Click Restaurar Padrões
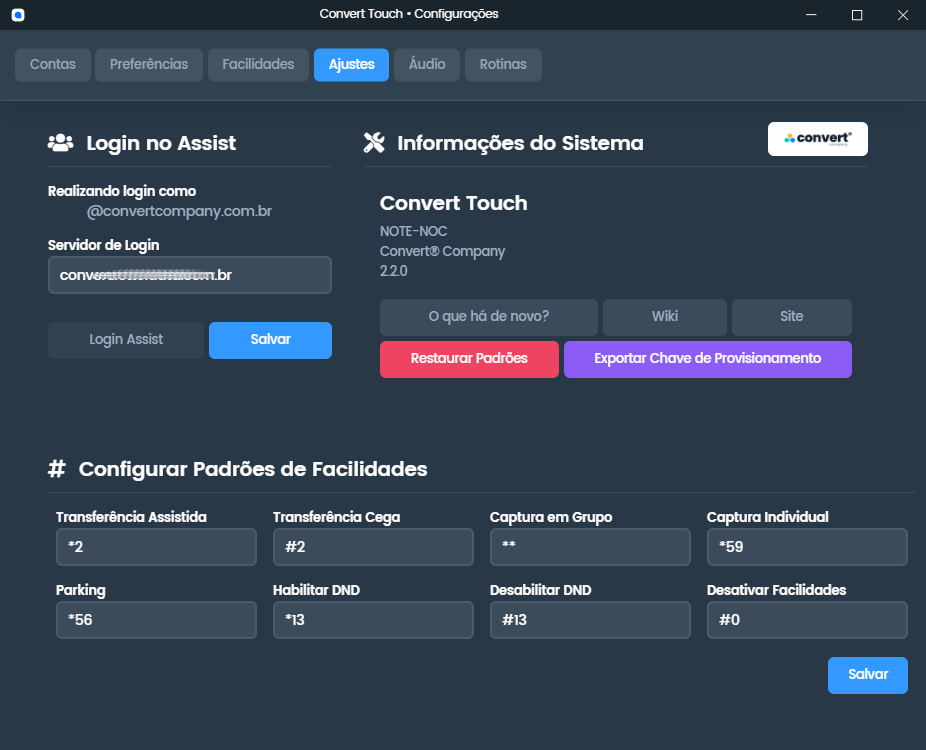 pyautogui.click(x=469, y=359)
